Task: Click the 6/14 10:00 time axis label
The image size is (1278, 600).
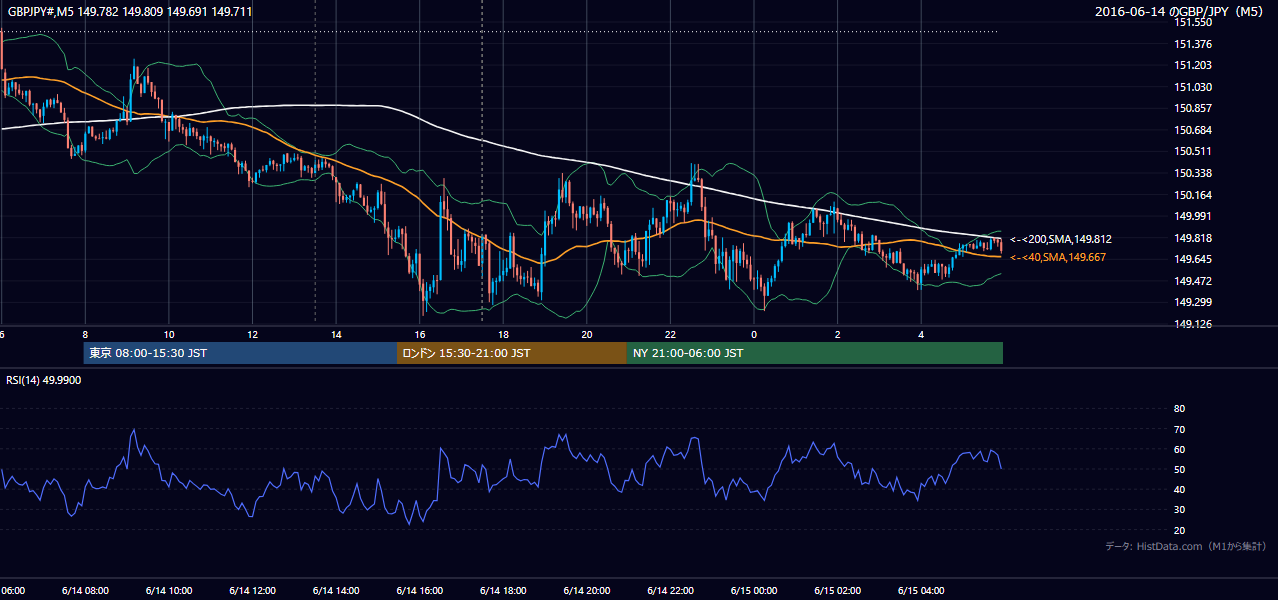Action: [168, 590]
